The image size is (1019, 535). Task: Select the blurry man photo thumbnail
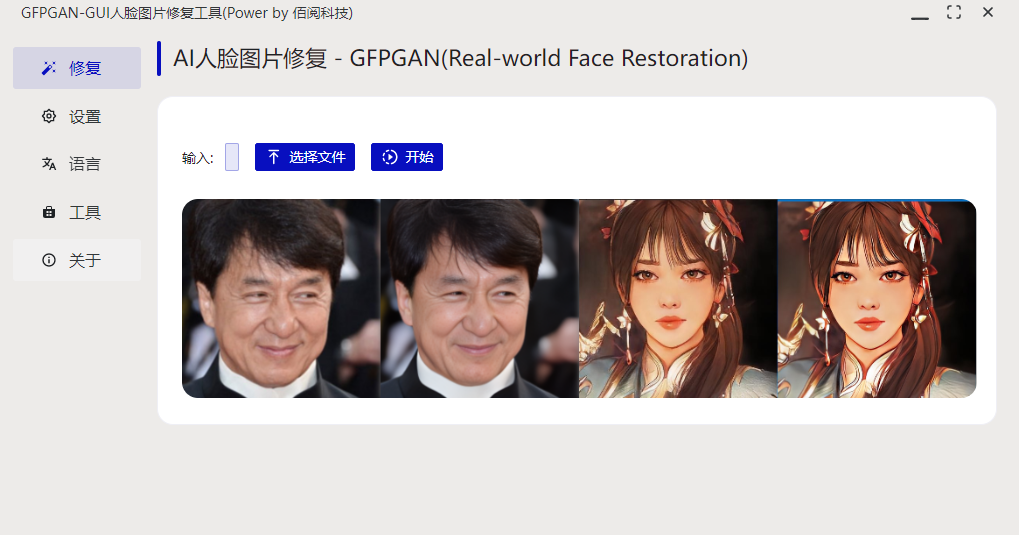click(x=281, y=298)
